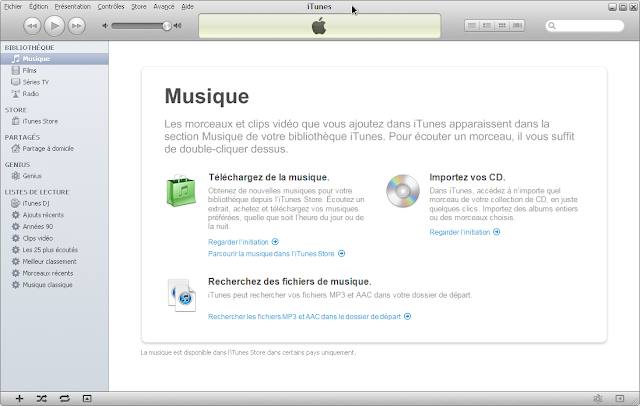Click the music files document icon
Screen dimensions: 640x406
(x=182, y=295)
